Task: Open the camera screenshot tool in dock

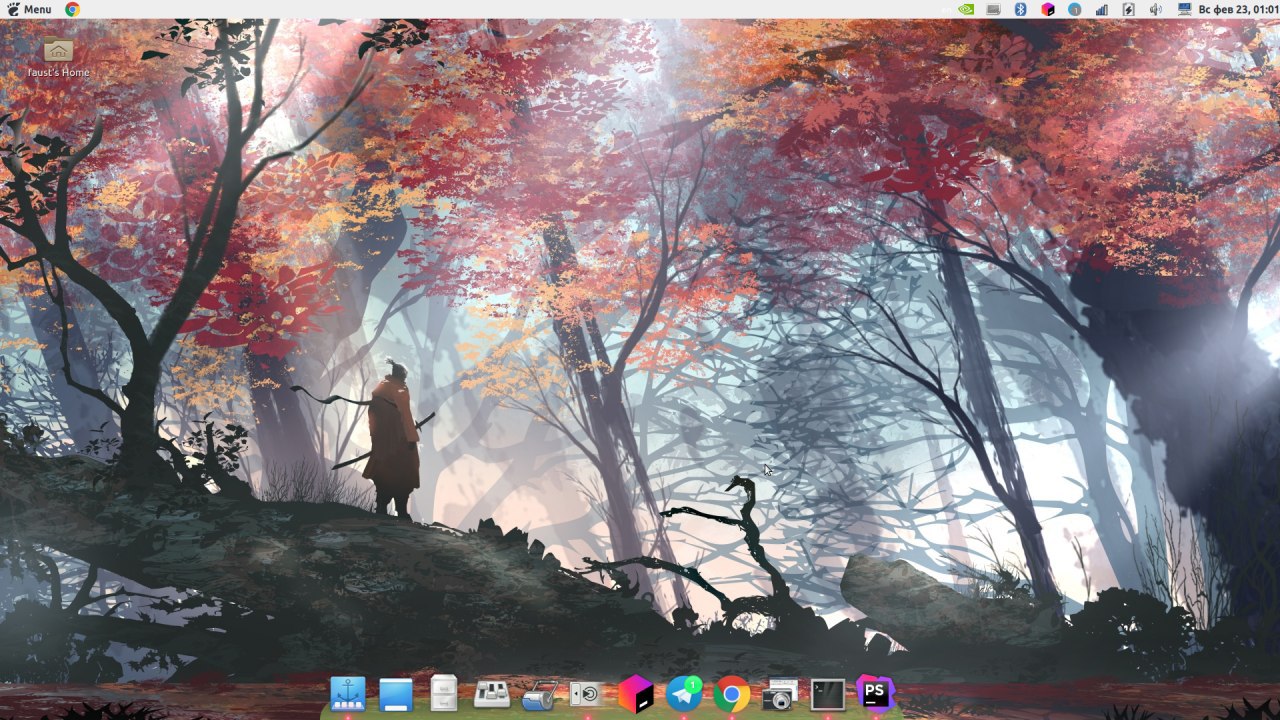Action: 779,694
